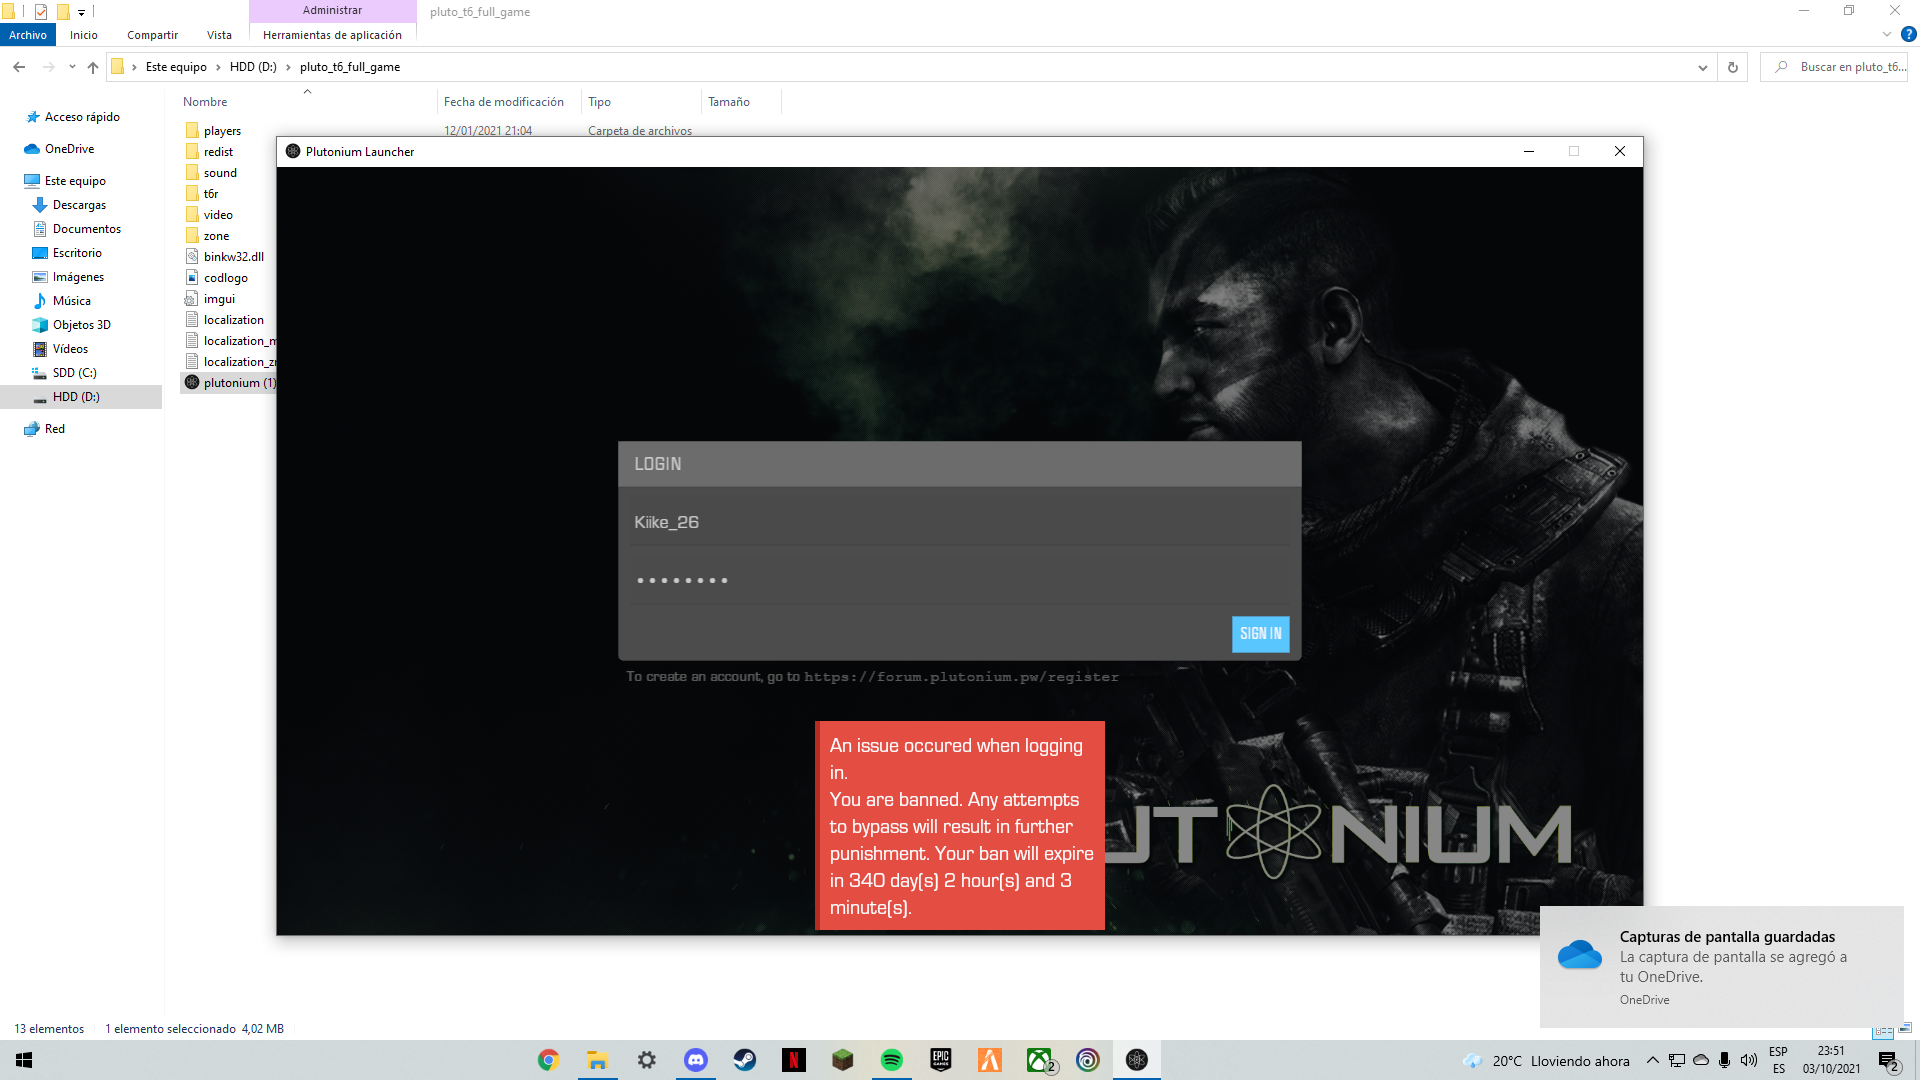Image resolution: width=1920 pixels, height=1080 pixels.
Task: Select the binkw32.dll file
Action: tap(233, 257)
